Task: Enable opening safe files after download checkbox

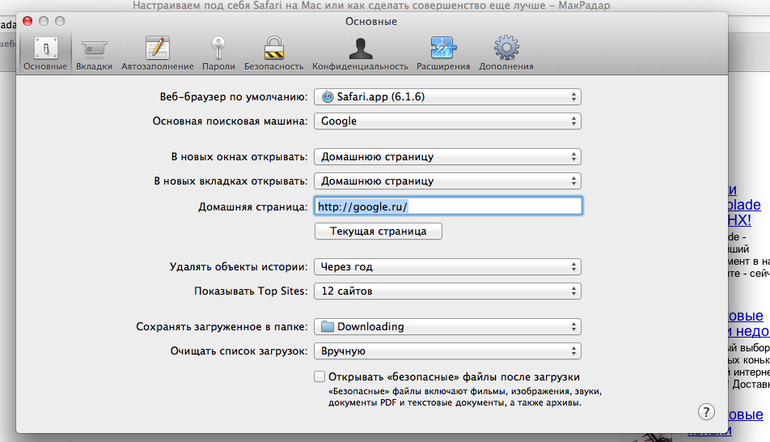Action: pyautogui.click(x=319, y=377)
